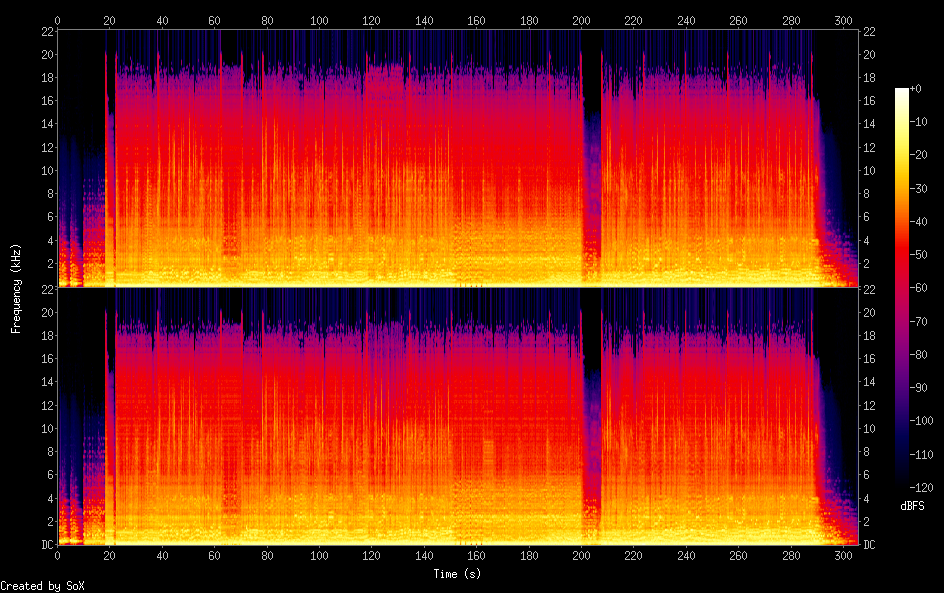
Task: Click the DC label on the right frequency axis
Action: coord(869,545)
